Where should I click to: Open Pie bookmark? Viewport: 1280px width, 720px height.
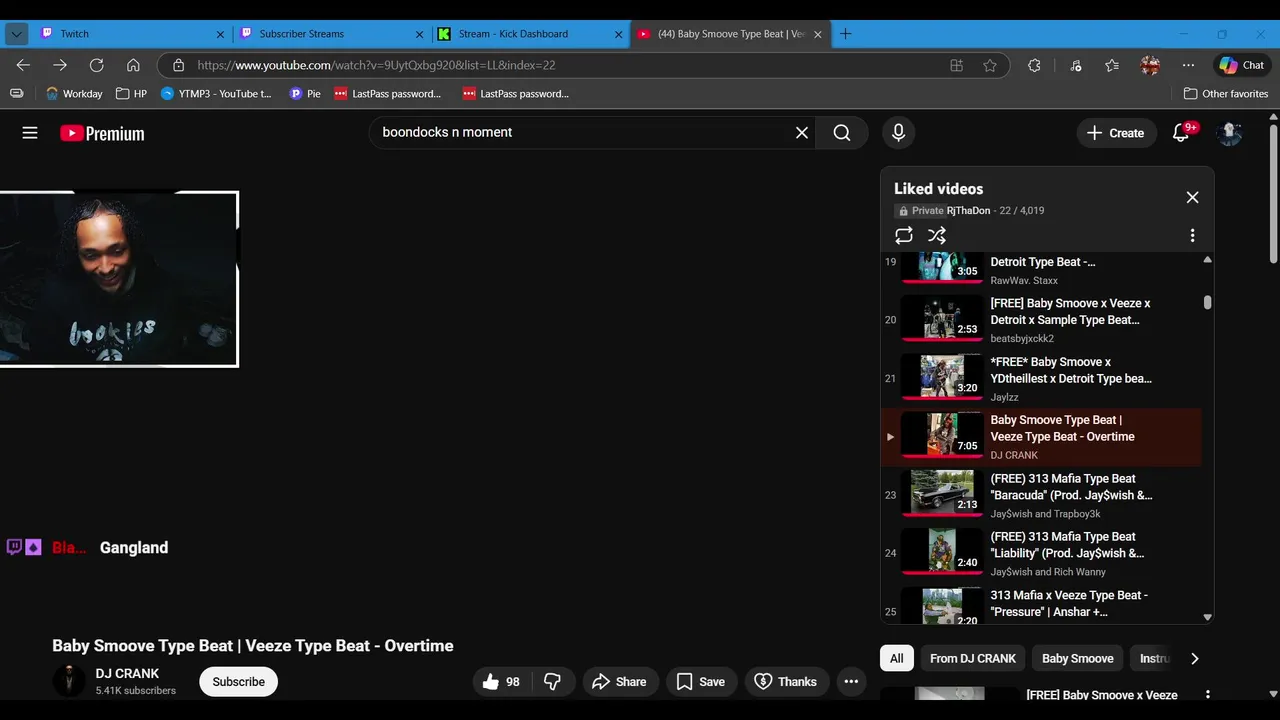tap(305, 93)
